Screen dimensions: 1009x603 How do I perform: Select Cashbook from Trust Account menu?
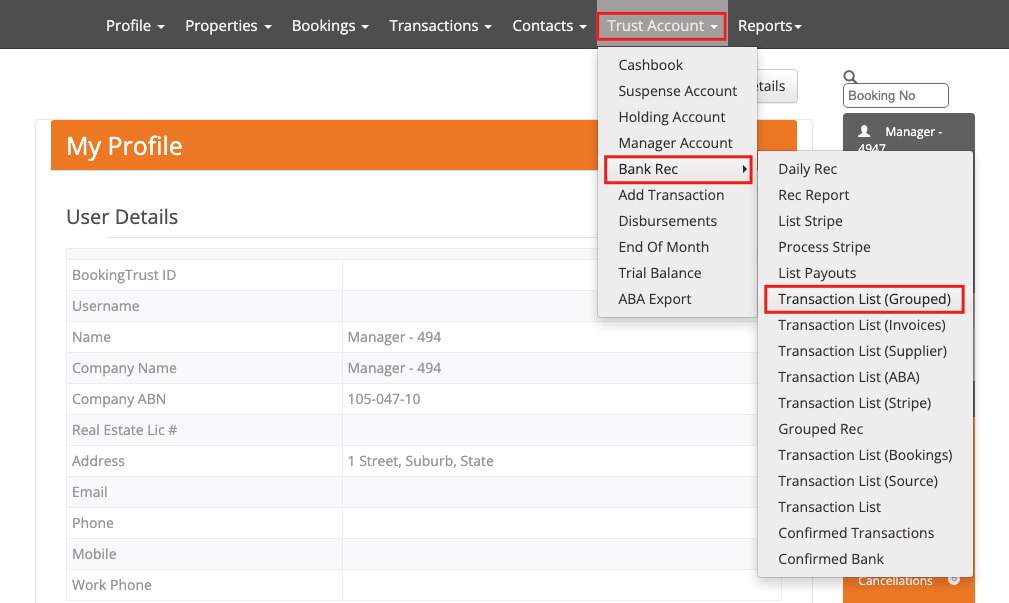(651, 65)
